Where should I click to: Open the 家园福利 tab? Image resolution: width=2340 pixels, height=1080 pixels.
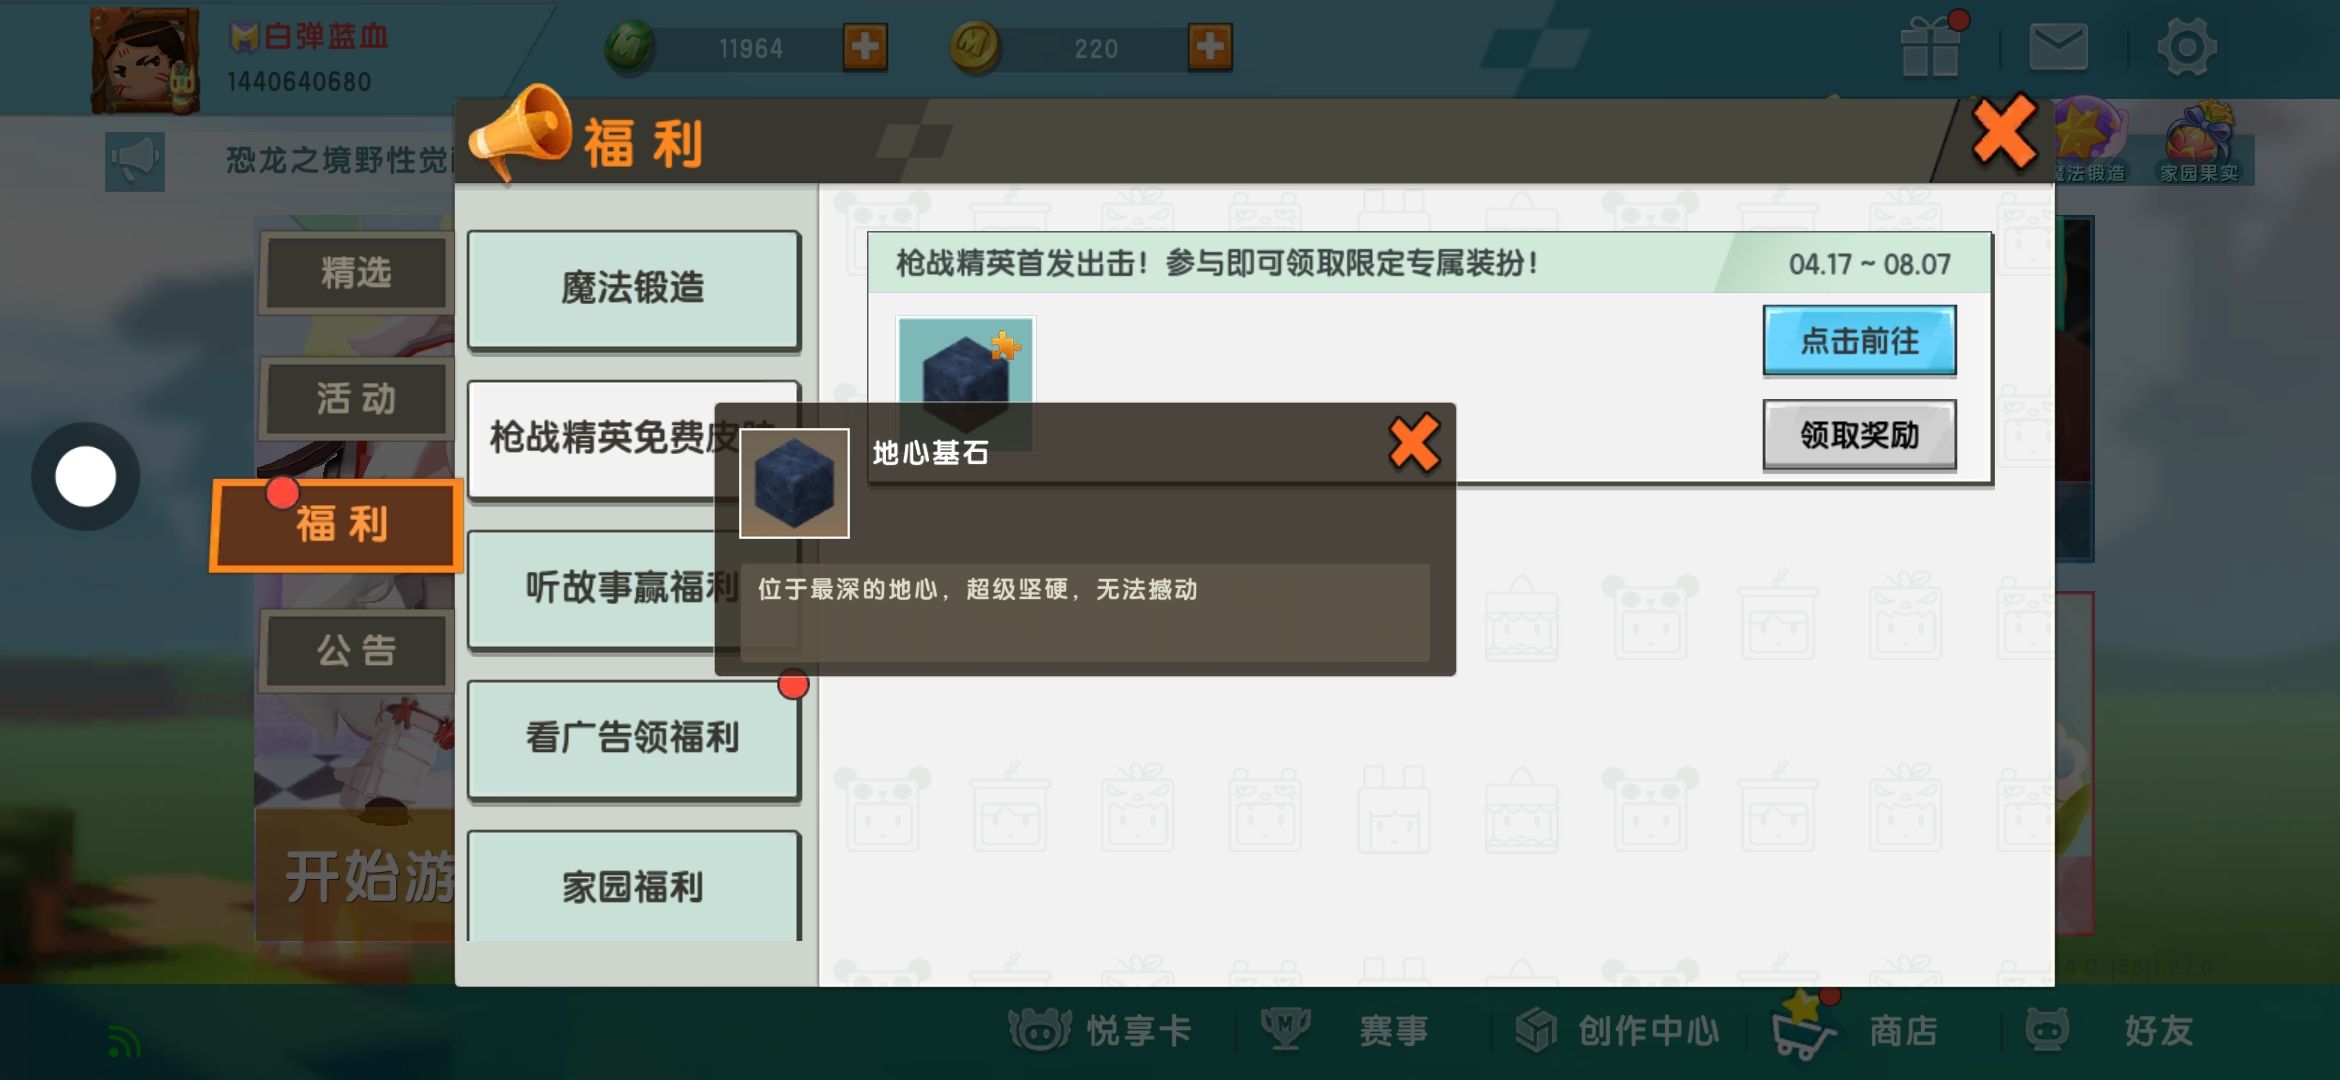634,886
